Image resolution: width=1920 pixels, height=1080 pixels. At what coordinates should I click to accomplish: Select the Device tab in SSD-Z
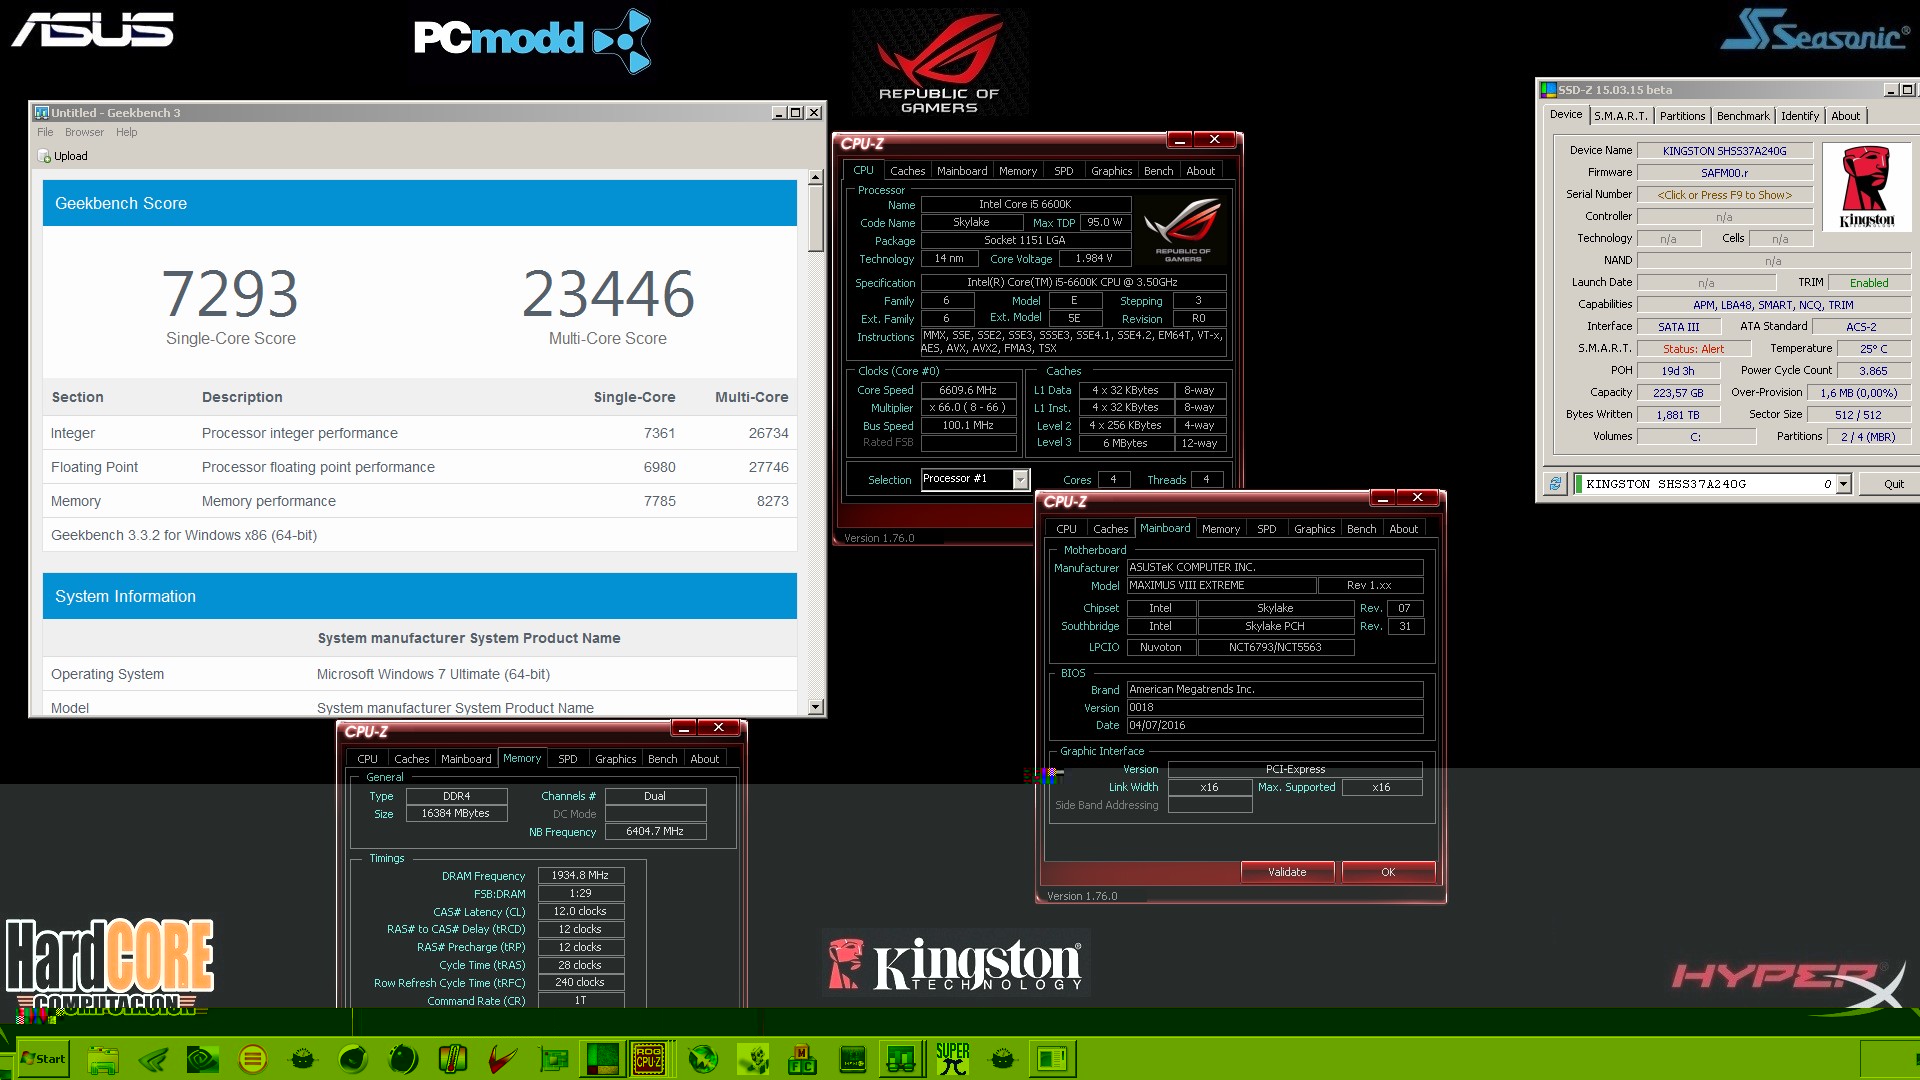click(1565, 115)
